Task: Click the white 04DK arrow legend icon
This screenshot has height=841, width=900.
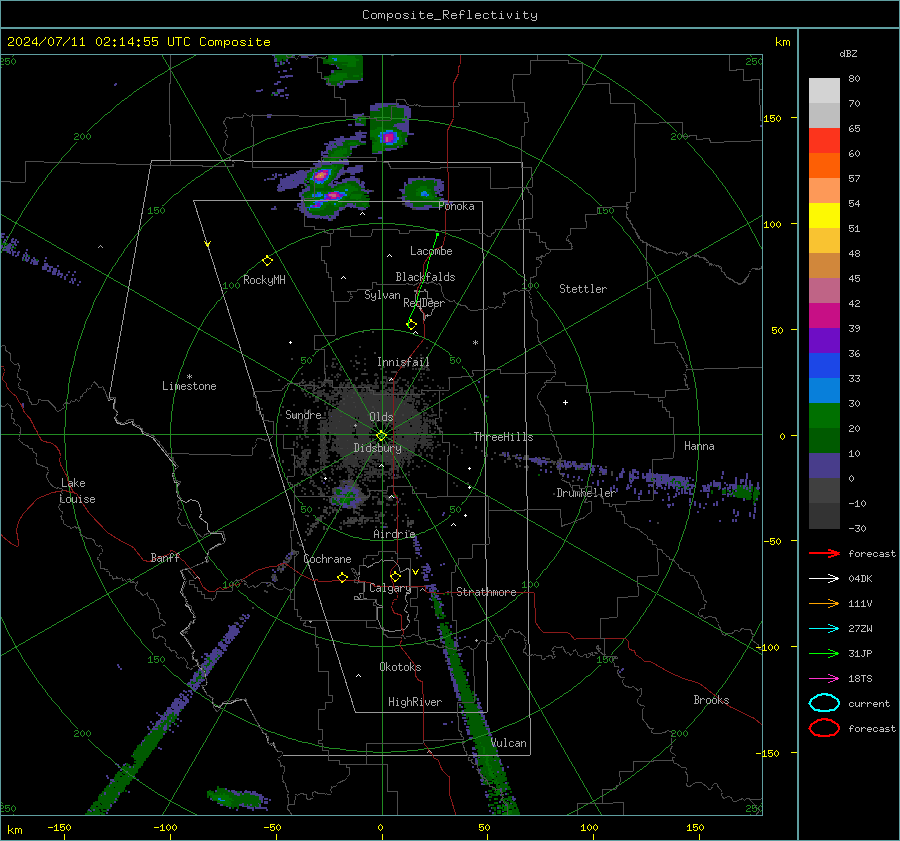Action: pos(824,578)
